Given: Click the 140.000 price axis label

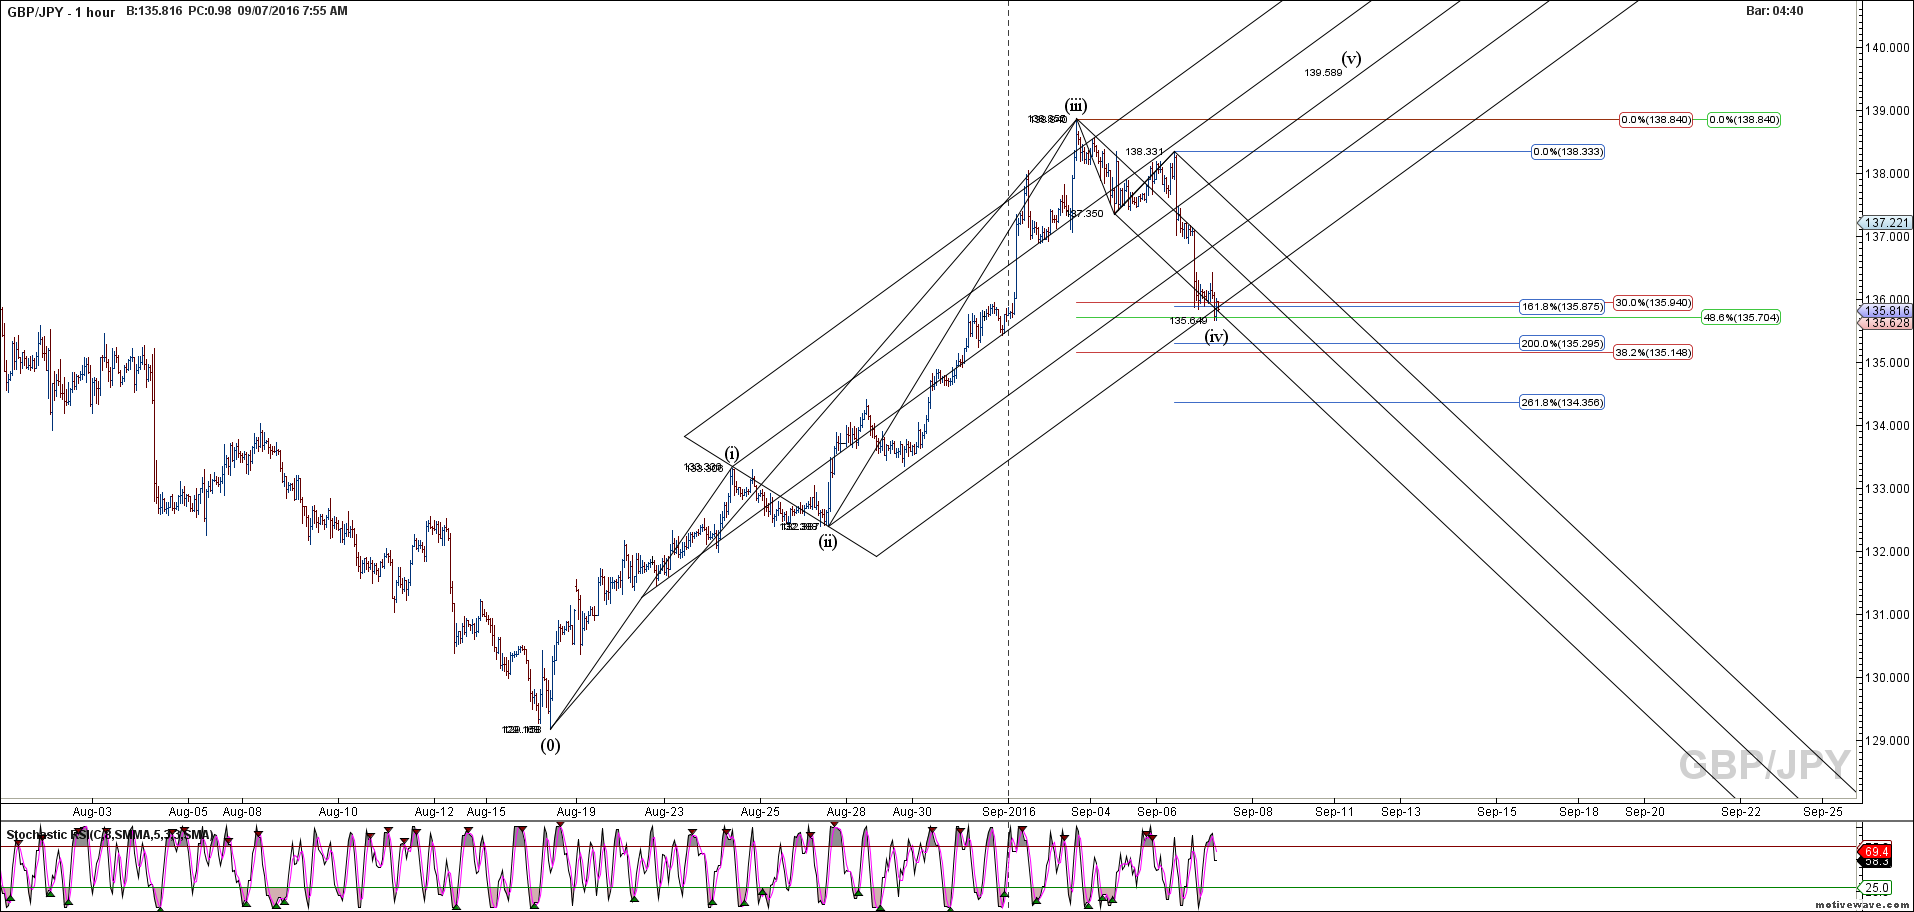Looking at the screenshot, I should [x=1887, y=48].
